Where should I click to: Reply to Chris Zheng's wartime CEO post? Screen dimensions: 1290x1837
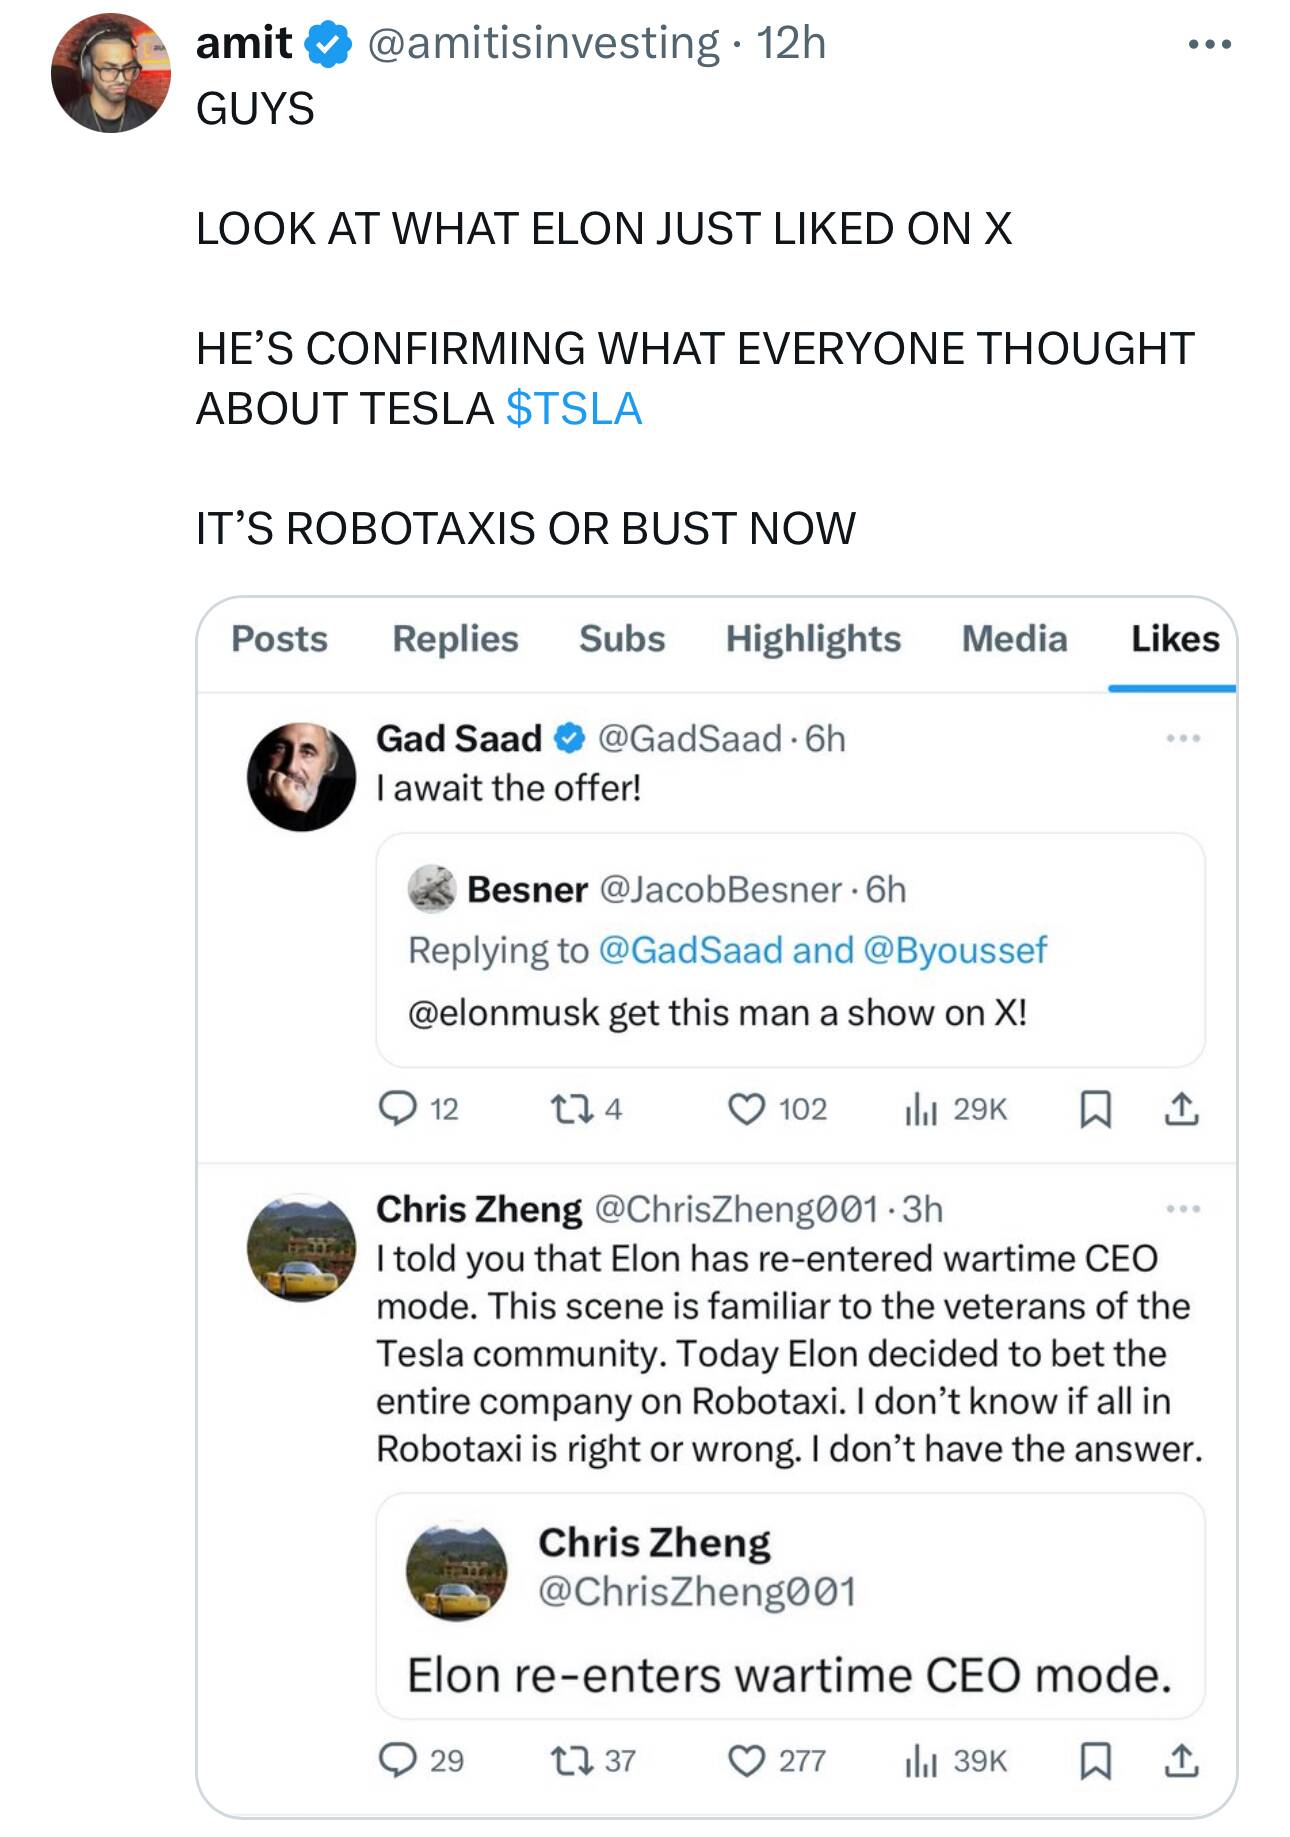tap(398, 1760)
